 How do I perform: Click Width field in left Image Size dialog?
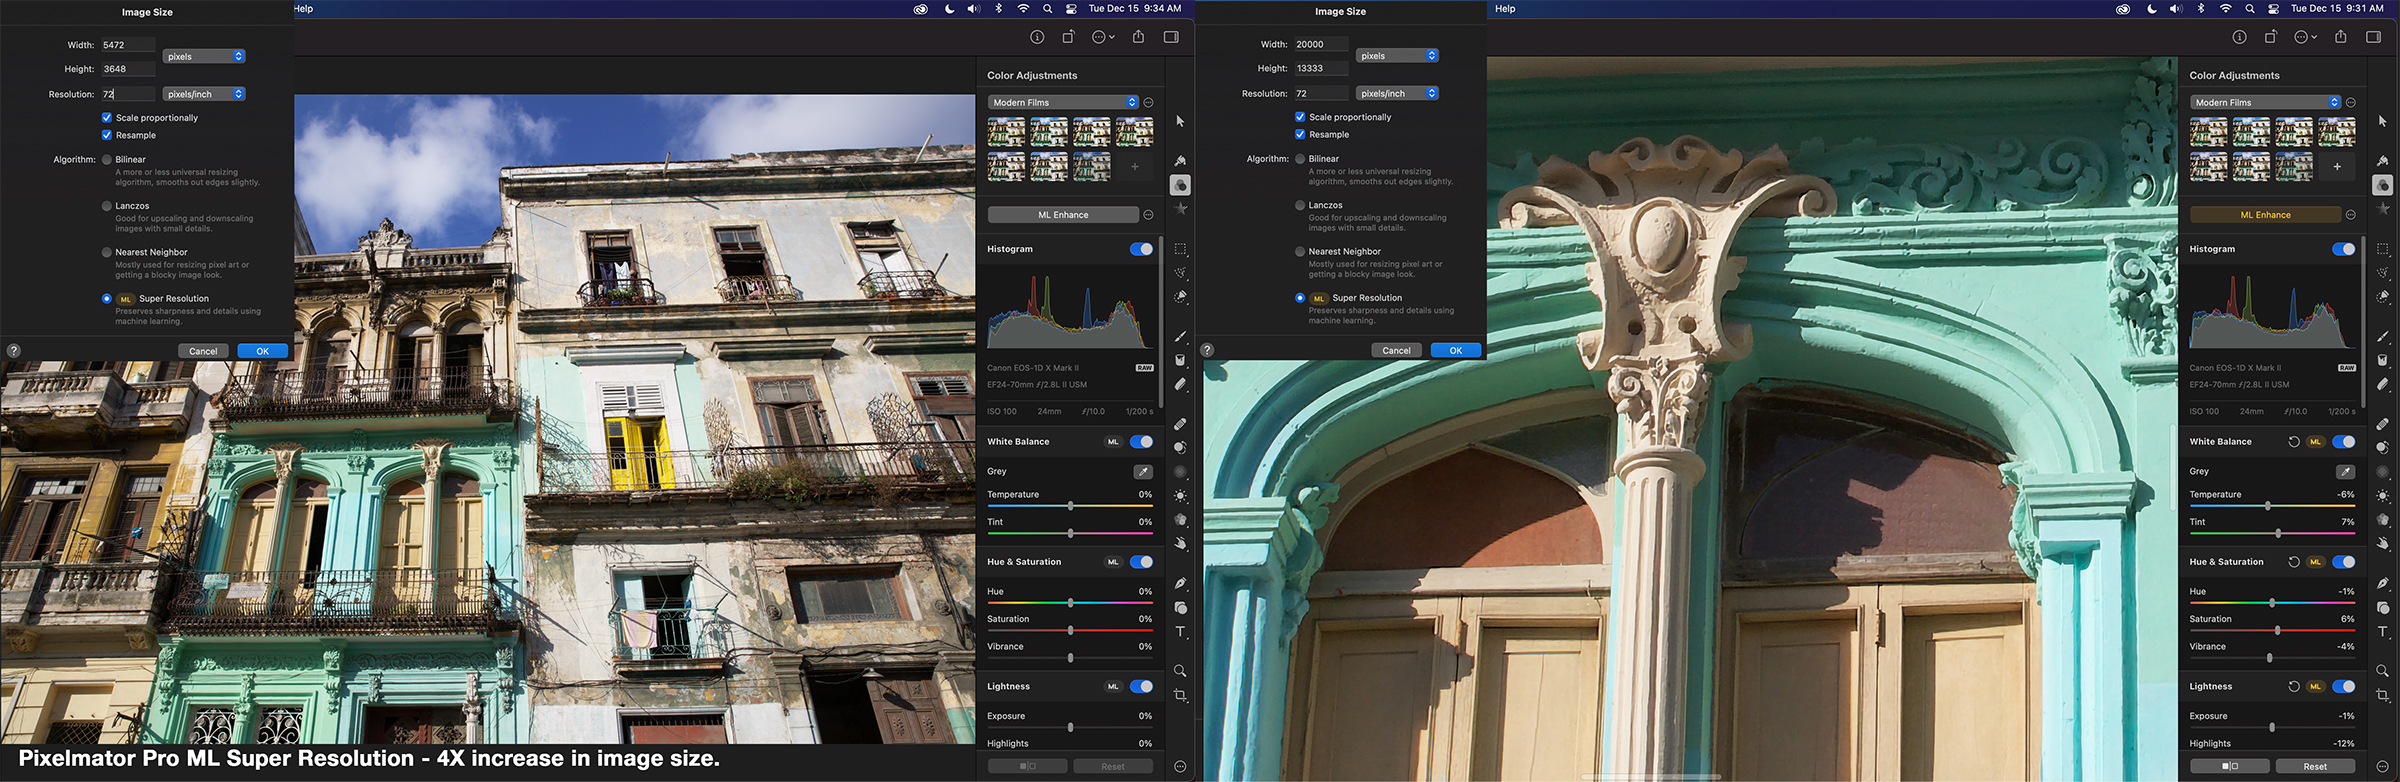point(127,45)
